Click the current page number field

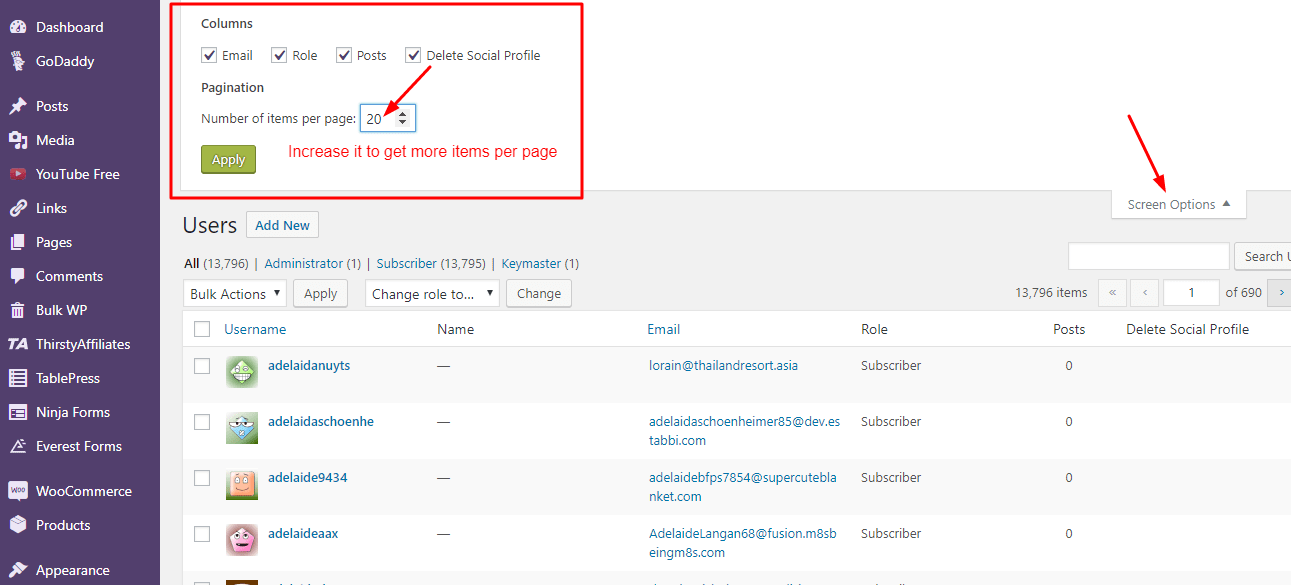click(1191, 293)
